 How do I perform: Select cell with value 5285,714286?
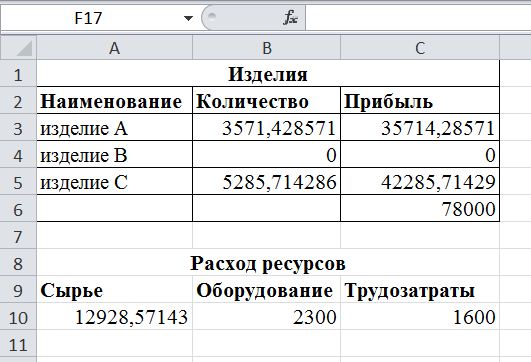[267, 182]
